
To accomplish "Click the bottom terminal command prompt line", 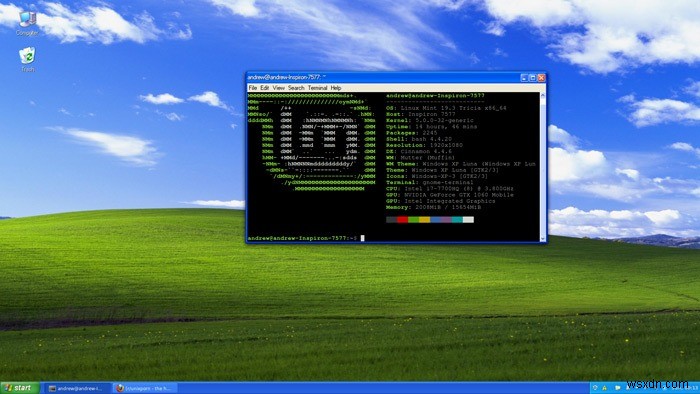I will point(306,238).
